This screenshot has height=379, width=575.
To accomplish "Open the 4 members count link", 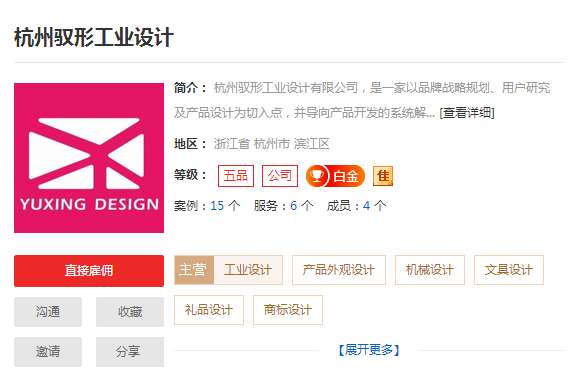I will click(366, 206).
